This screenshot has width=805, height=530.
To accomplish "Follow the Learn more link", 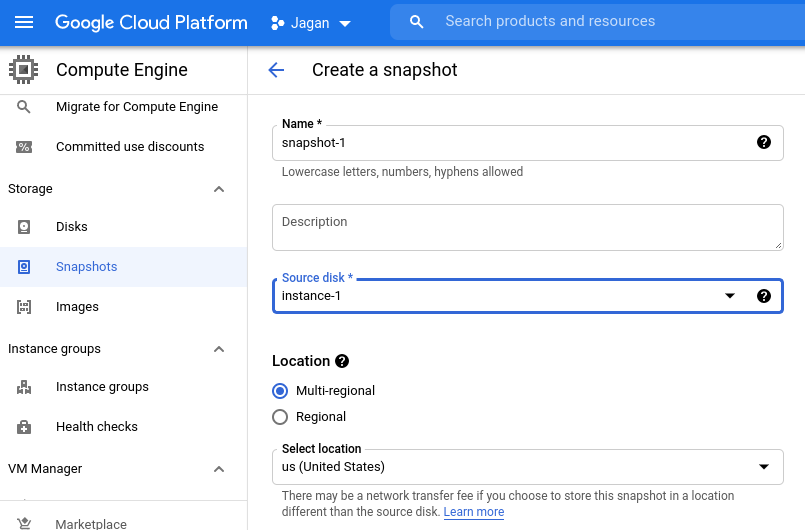I will click(x=474, y=512).
